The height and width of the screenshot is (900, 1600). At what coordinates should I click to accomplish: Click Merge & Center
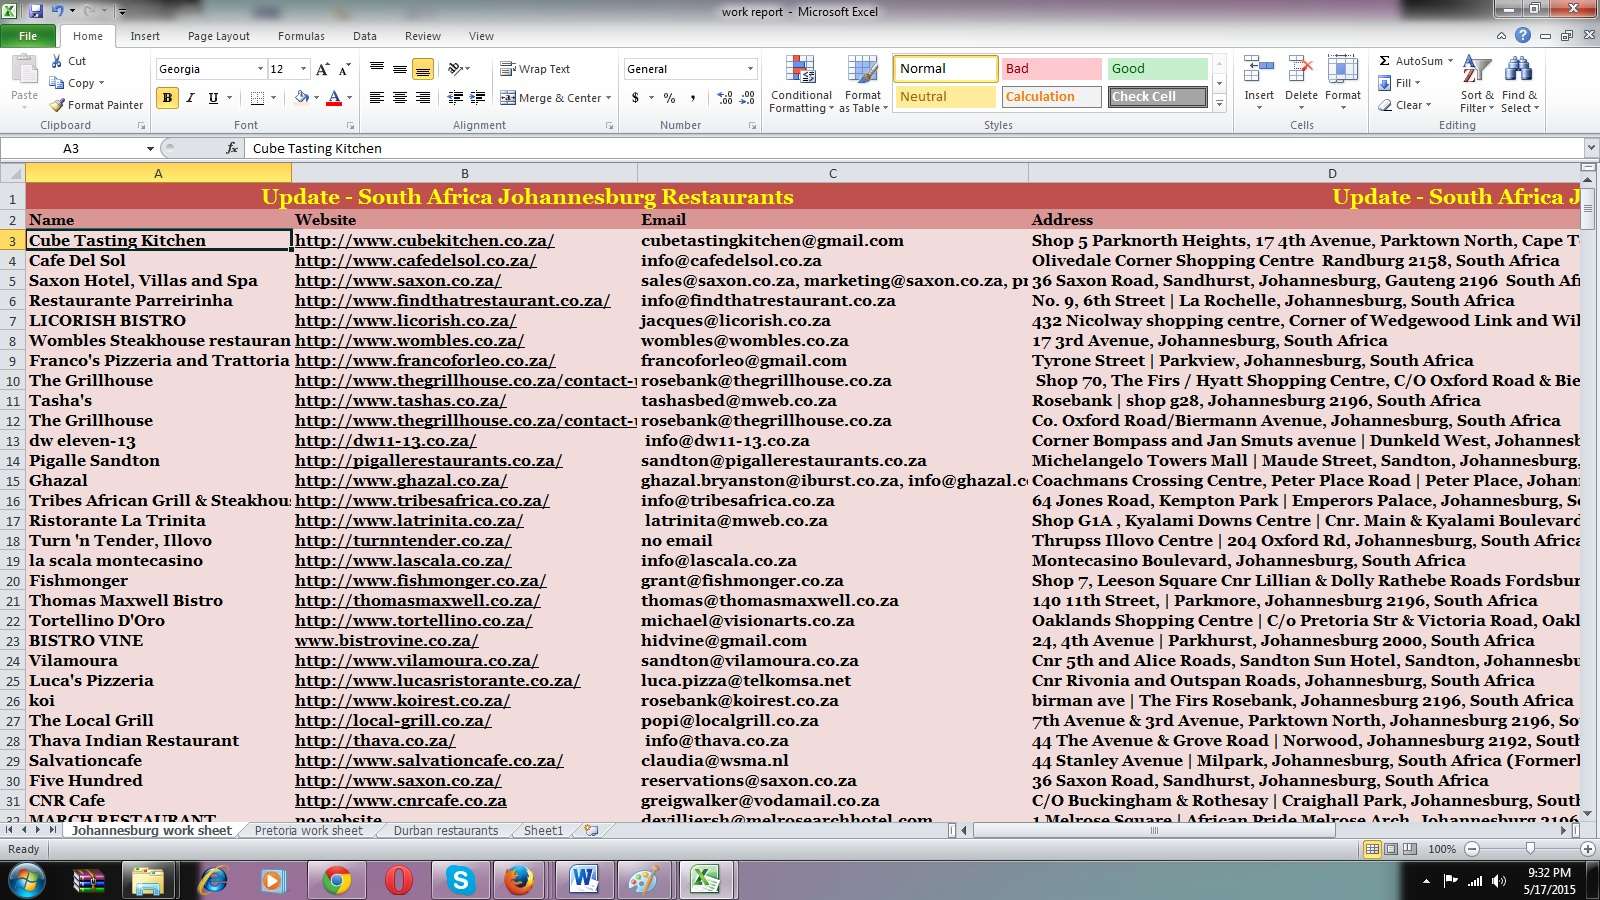click(551, 98)
